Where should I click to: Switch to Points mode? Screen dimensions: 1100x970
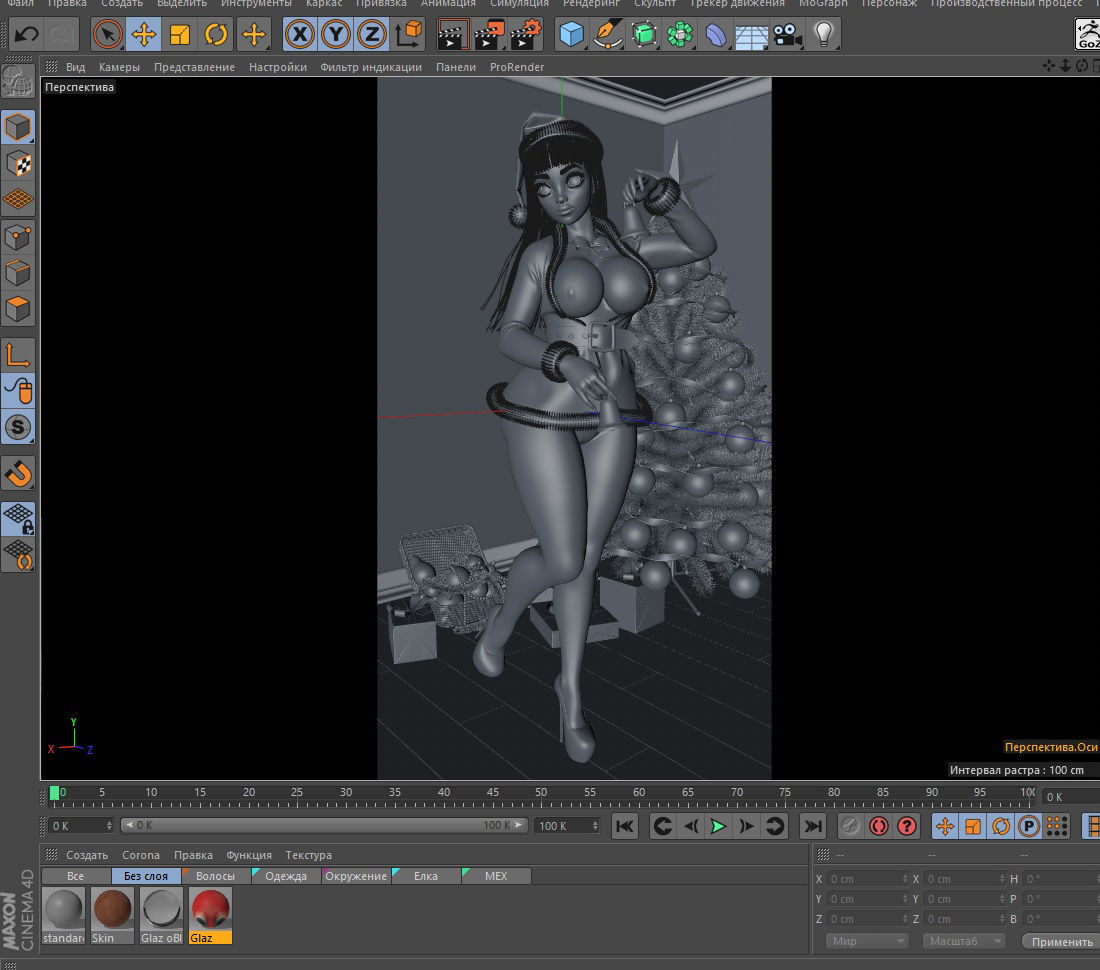pyautogui.click(x=18, y=236)
